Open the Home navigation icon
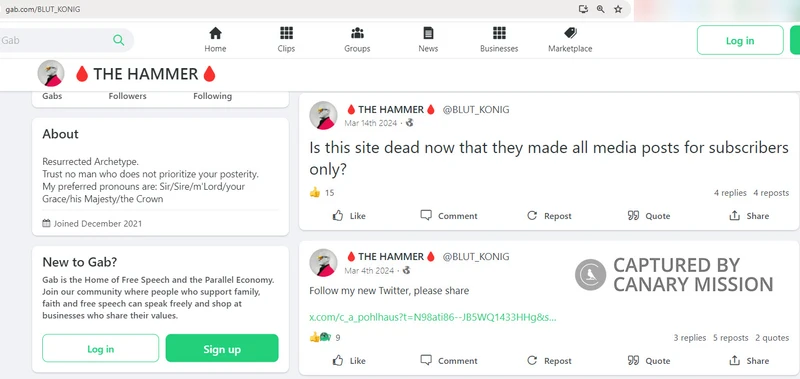This screenshot has width=800, height=379. click(x=215, y=34)
